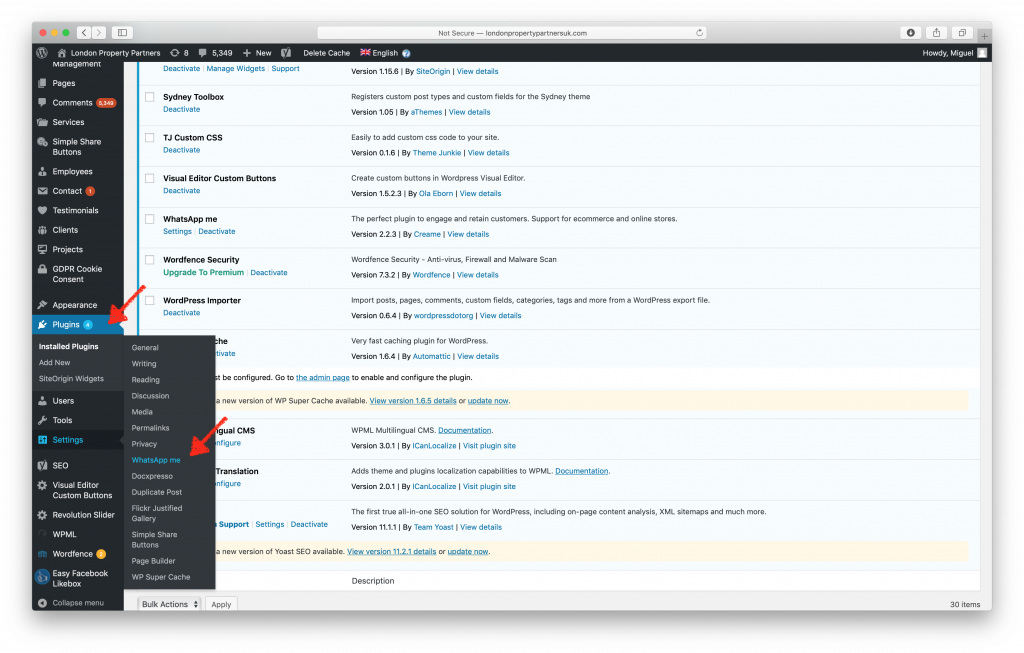The width and height of the screenshot is (1024, 653).
Task: Click the Testimonials heart icon
Action: tap(42, 210)
